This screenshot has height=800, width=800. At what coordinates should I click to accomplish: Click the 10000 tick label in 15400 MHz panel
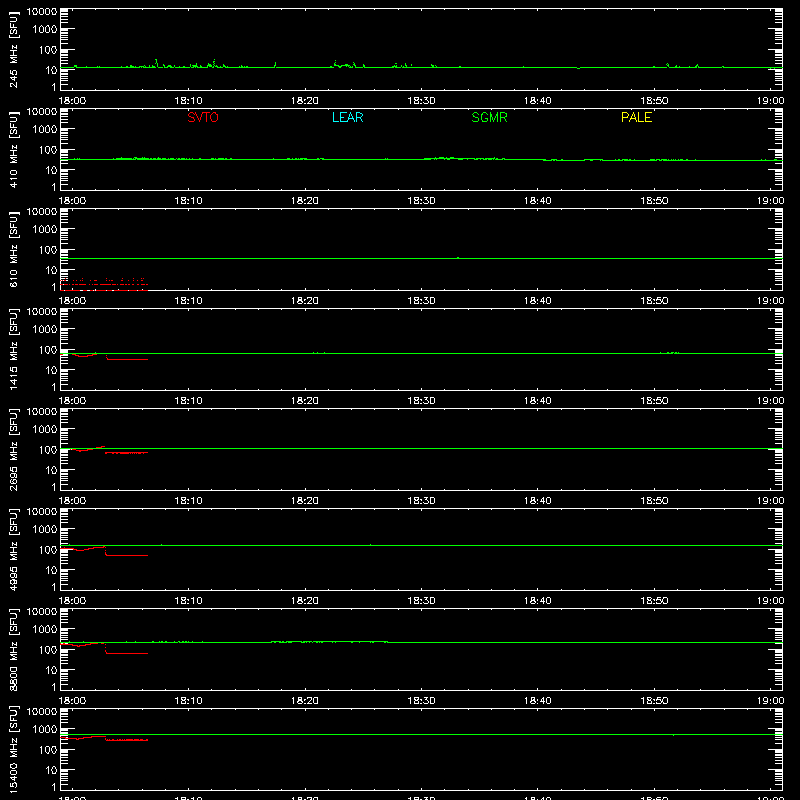[x=42, y=712]
